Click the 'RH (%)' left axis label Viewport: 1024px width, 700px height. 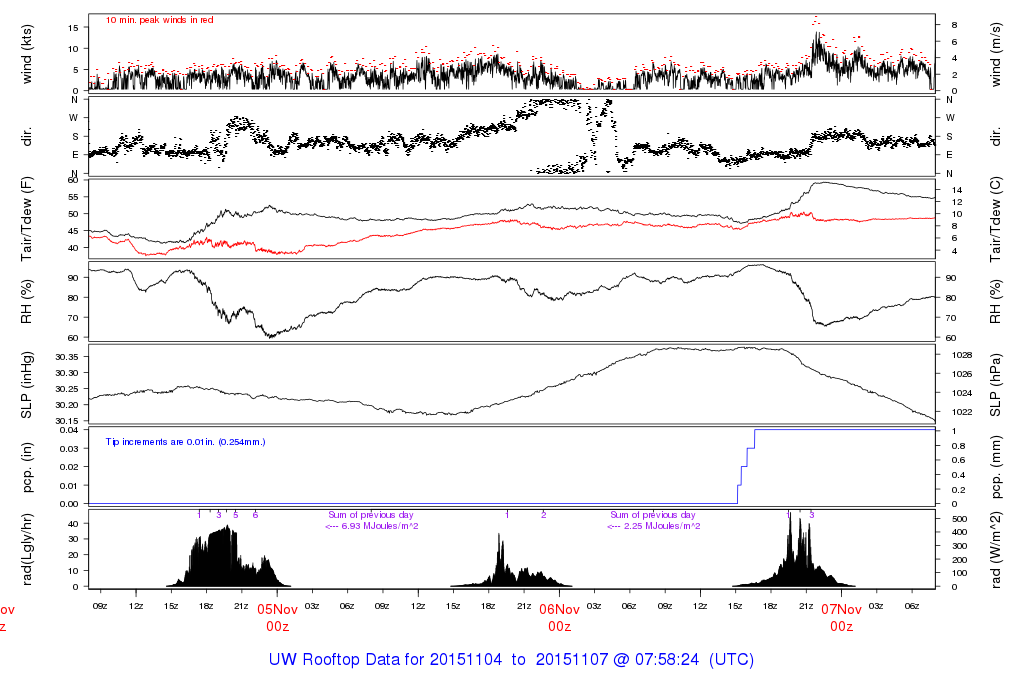pyautogui.click(x=27, y=302)
